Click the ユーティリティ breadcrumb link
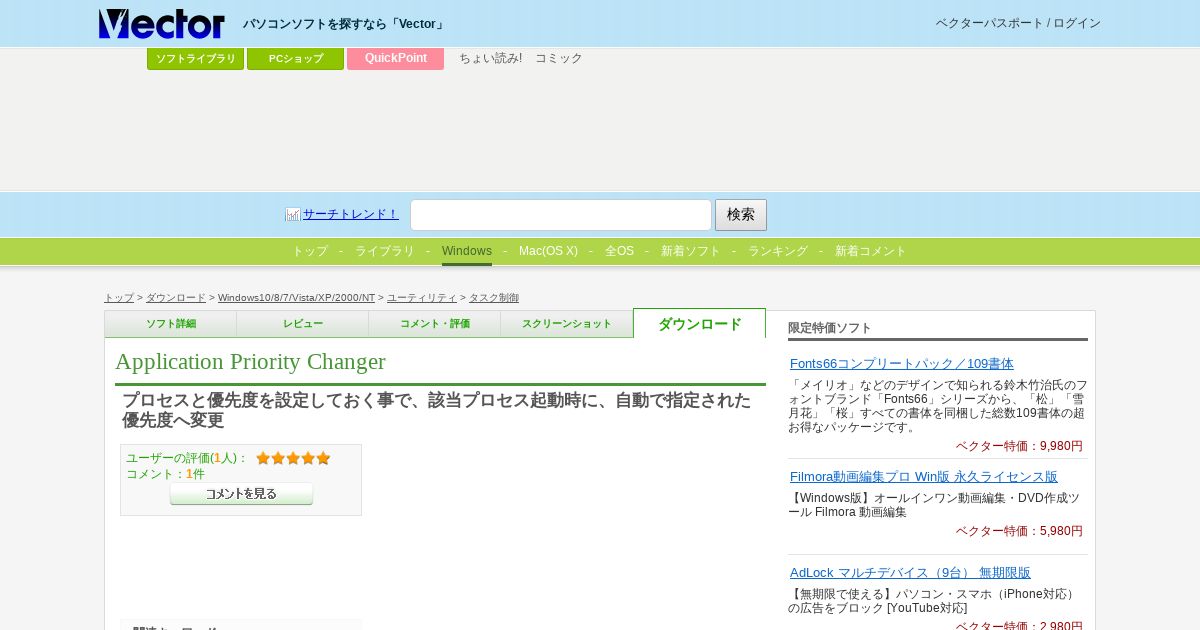 (x=422, y=298)
